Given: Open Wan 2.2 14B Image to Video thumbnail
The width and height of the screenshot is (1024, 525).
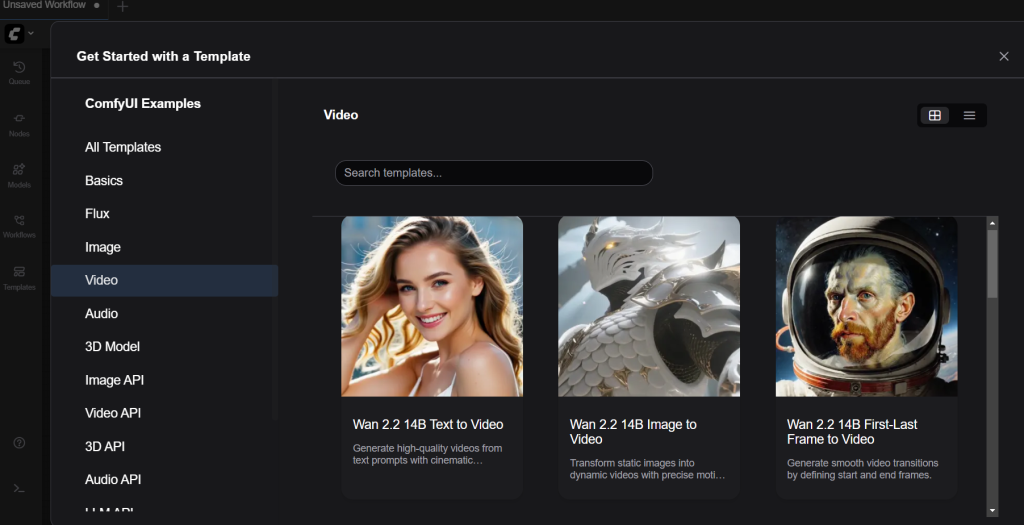Looking at the screenshot, I should pos(648,306).
